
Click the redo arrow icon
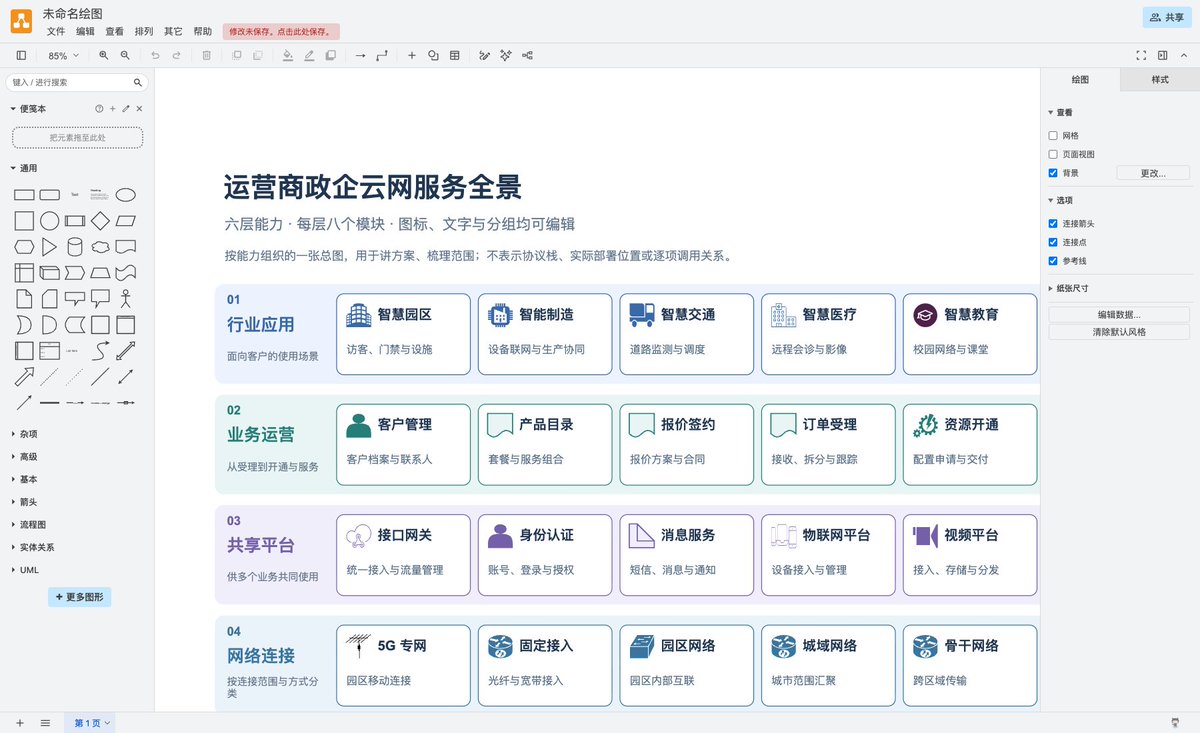pyautogui.click(x=176, y=56)
